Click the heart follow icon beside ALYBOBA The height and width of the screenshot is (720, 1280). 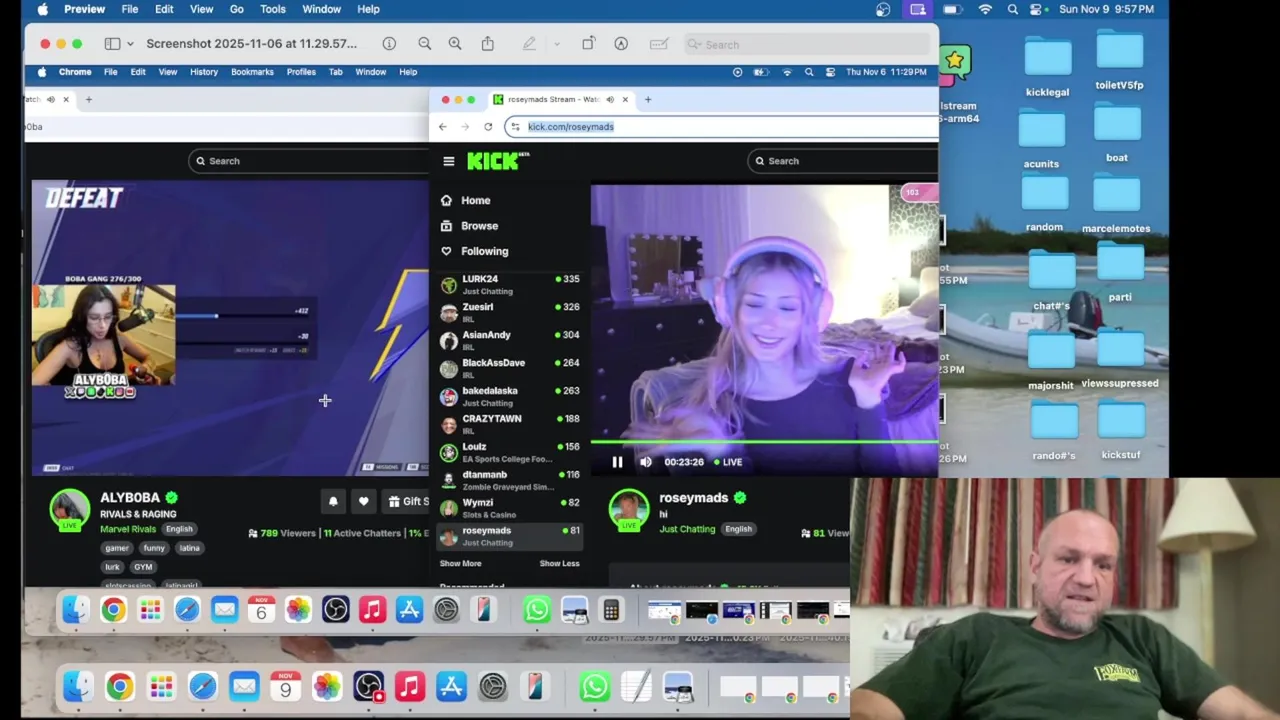pyautogui.click(x=364, y=501)
